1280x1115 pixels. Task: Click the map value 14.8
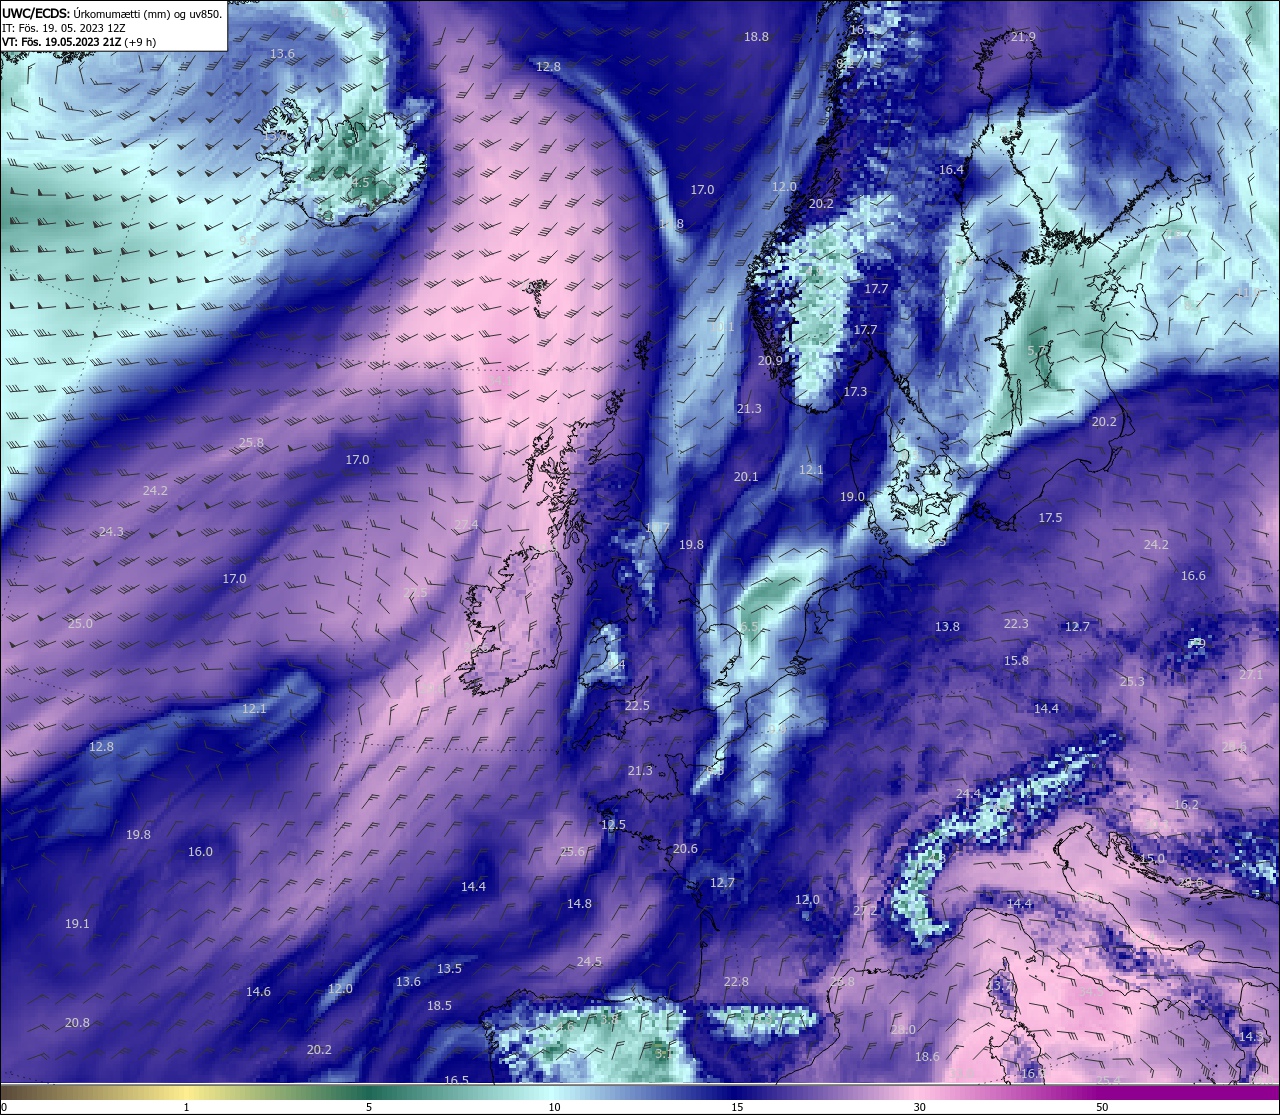coord(579,904)
